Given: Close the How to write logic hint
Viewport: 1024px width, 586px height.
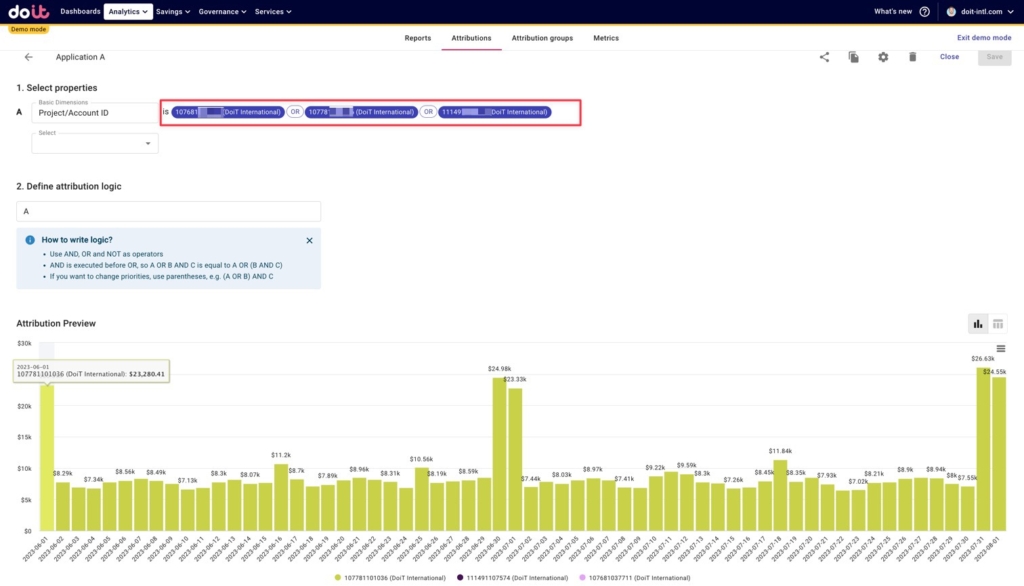Looking at the screenshot, I should 310,240.
